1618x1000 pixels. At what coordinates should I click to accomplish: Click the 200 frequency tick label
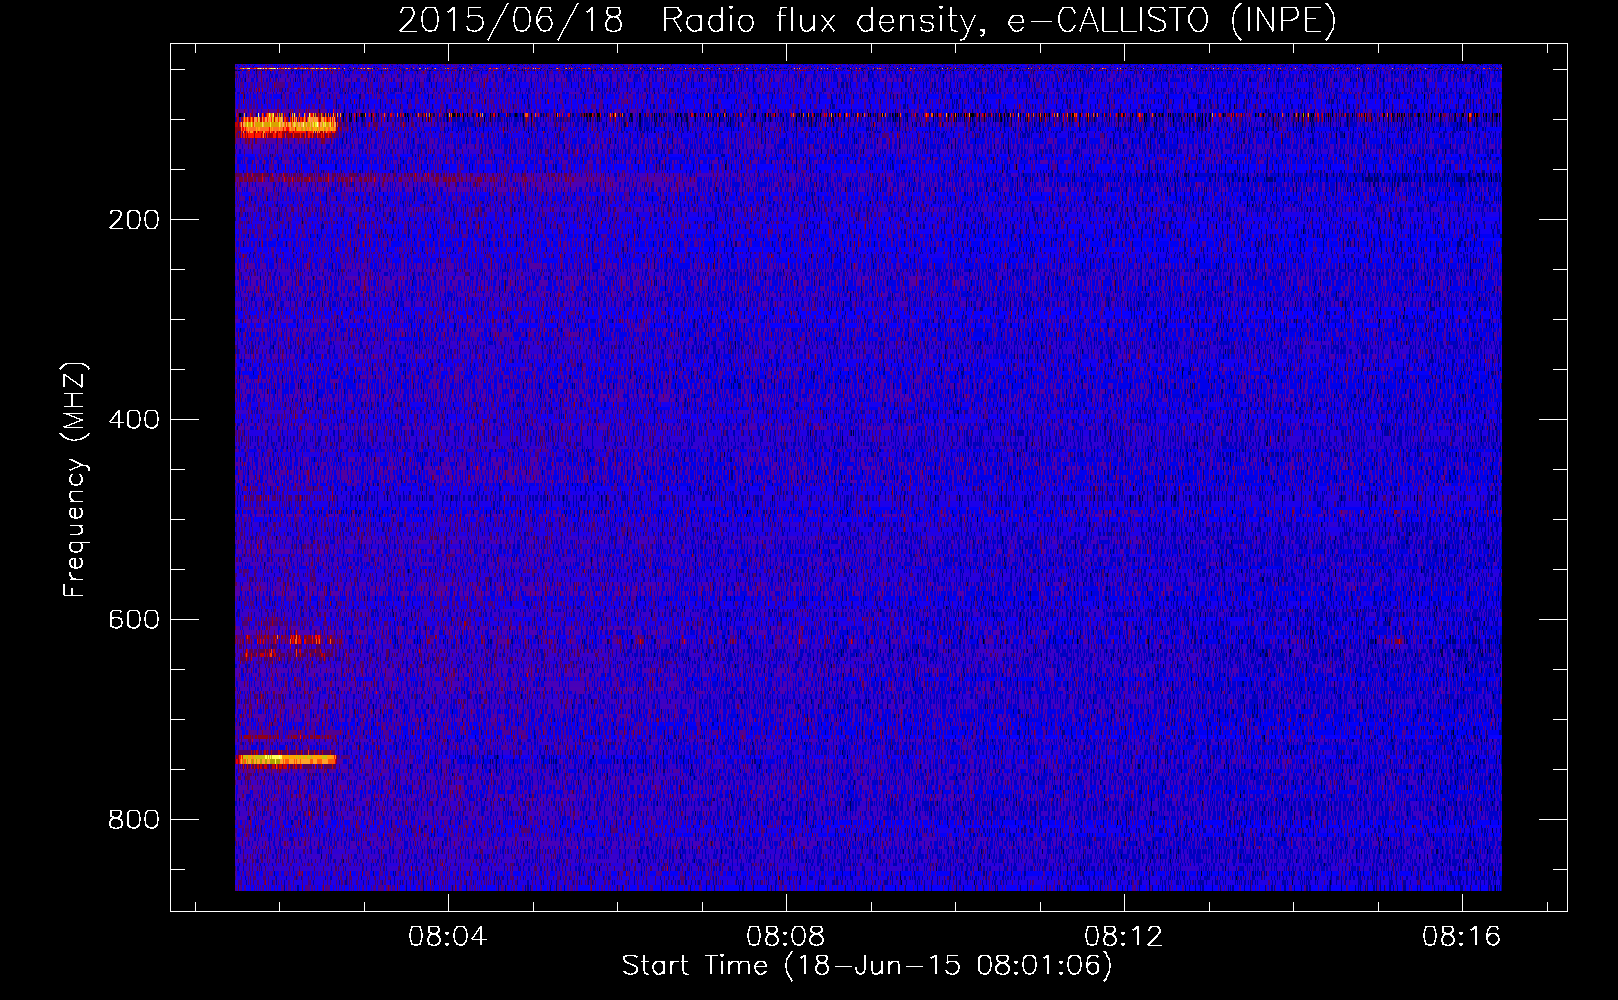(134, 220)
